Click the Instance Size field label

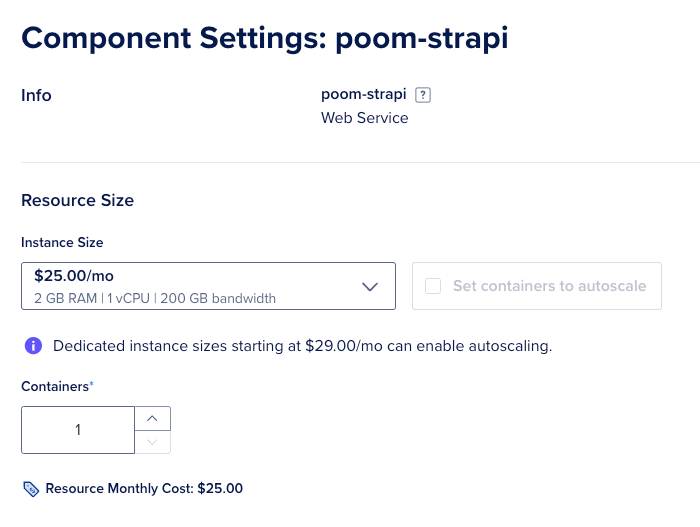coord(62,242)
